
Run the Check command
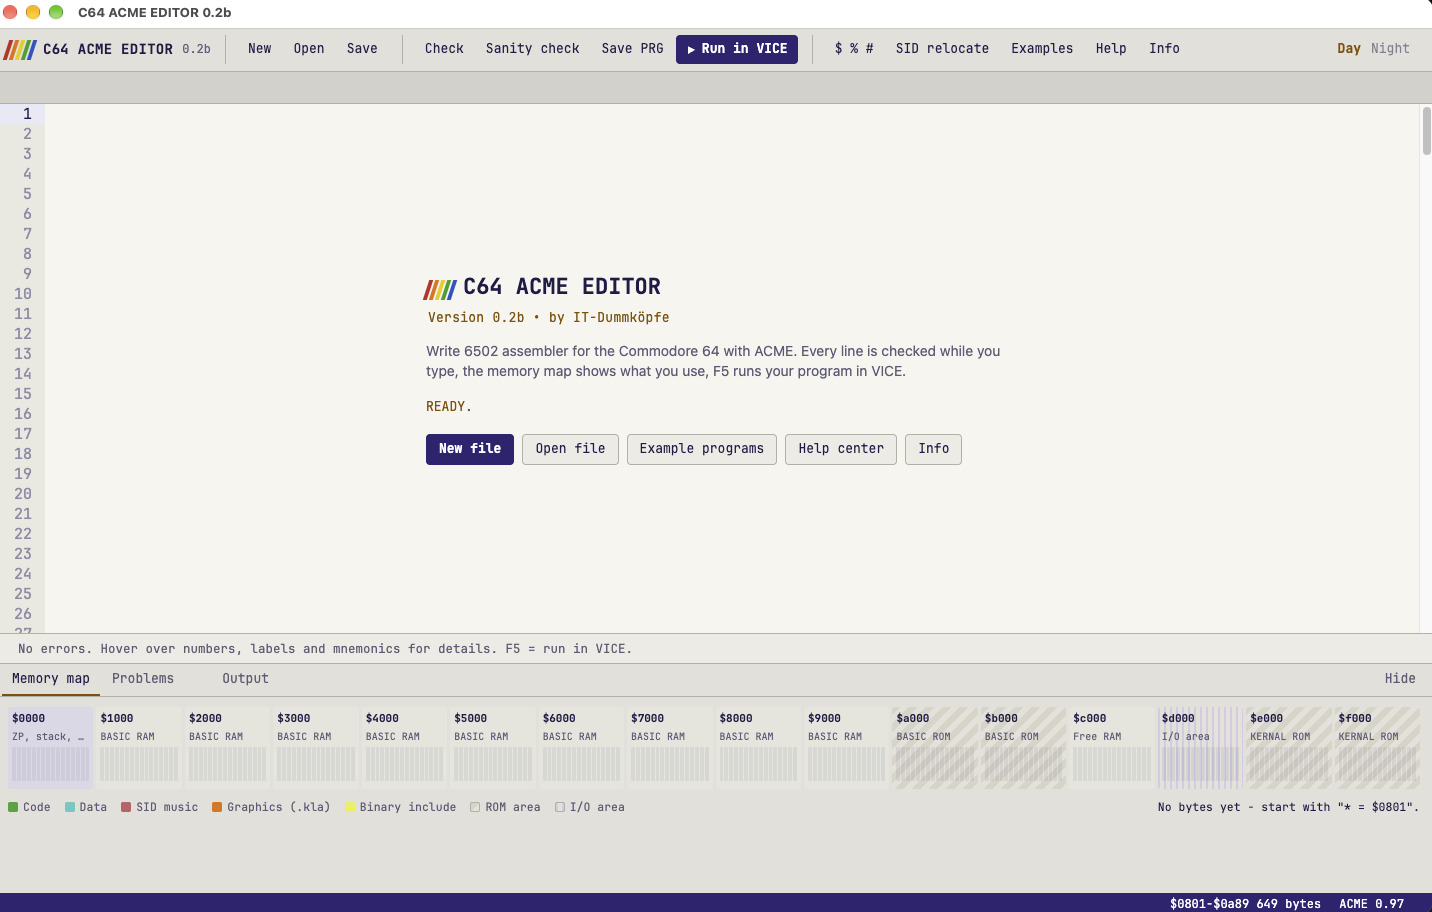point(444,49)
